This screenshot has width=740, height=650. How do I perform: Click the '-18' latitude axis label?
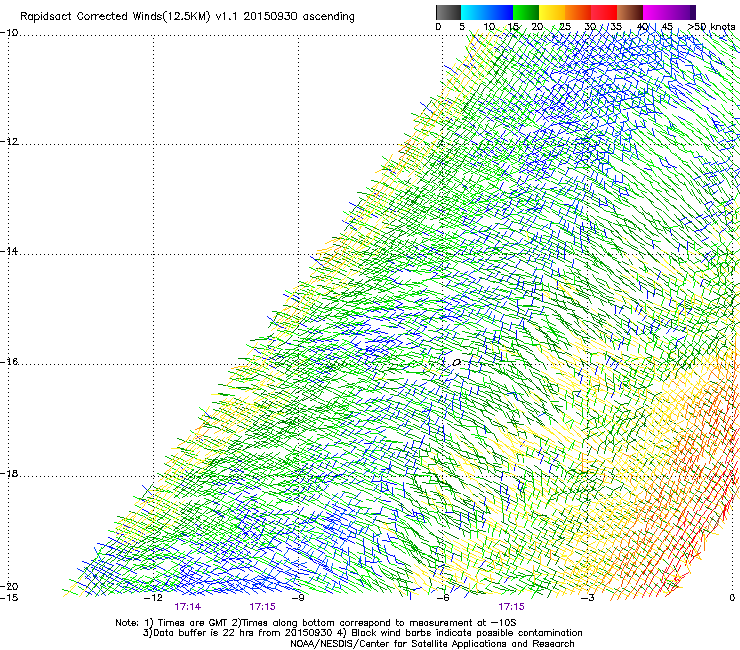(9, 473)
